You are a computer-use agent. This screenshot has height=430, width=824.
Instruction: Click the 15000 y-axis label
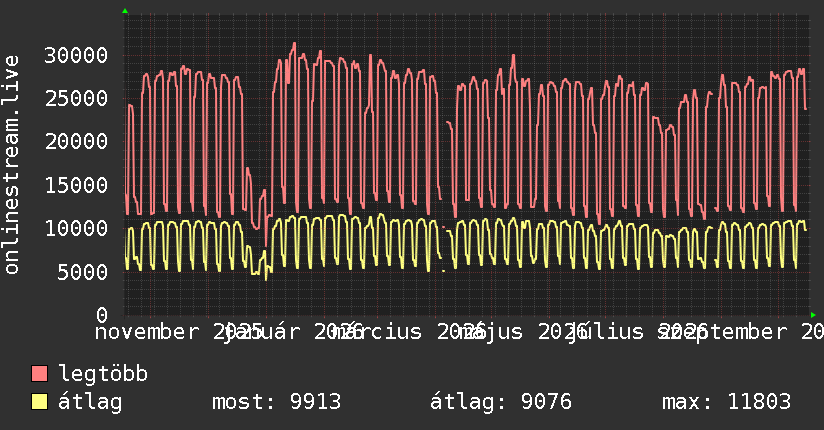[76, 185]
